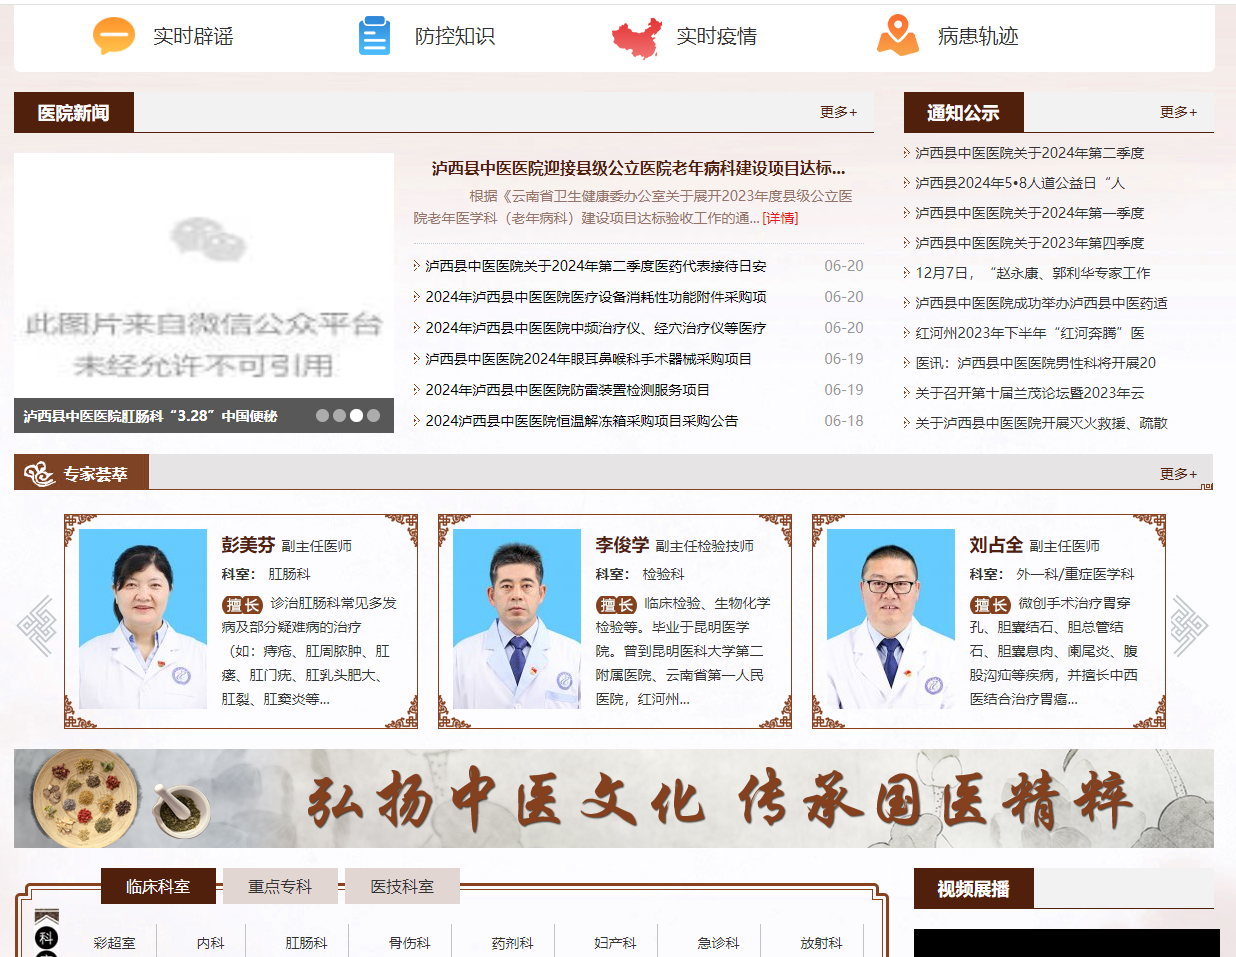The width and height of the screenshot is (1236, 957).
Task: Open news on 医疗设备消耗性功能附件采购项
Action: [596, 297]
